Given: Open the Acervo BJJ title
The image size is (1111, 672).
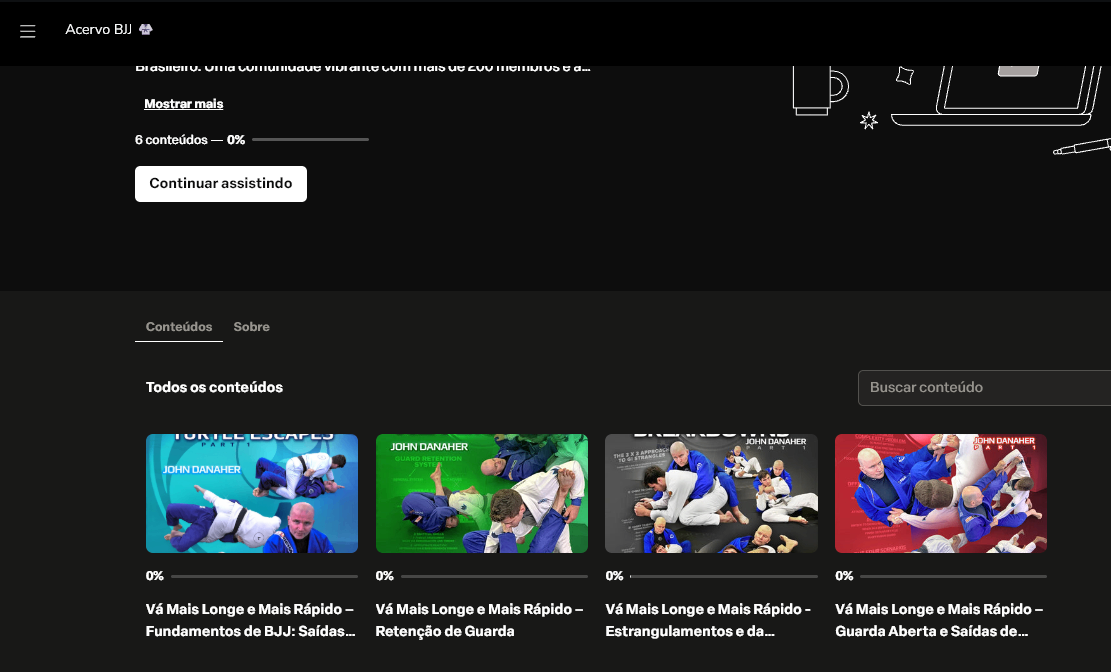Looking at the screenshot, I should (98, 29).
